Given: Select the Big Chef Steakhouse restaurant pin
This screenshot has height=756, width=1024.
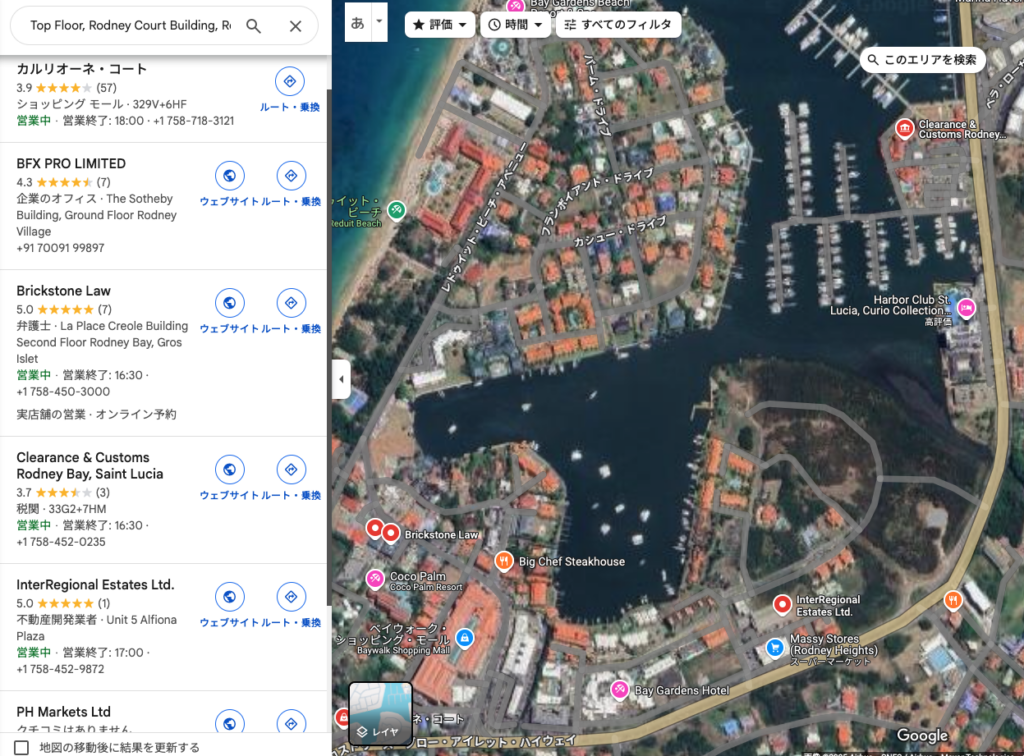Looking at the screenshot, I should pyautogui.click(x=503, y=561).
